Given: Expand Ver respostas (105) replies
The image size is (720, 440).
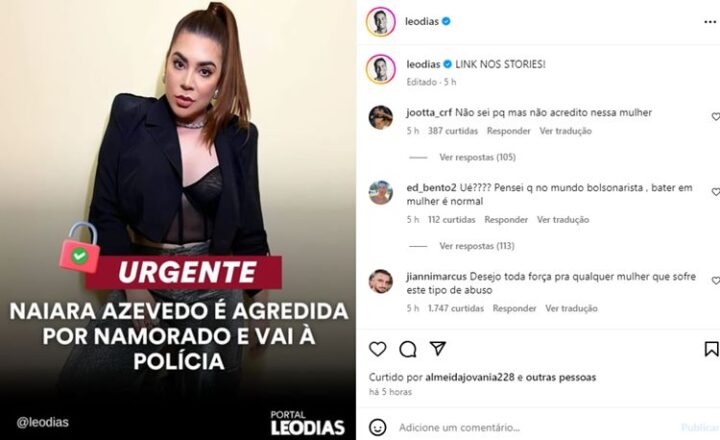Looking at the screenshot, I should [477, 157].
